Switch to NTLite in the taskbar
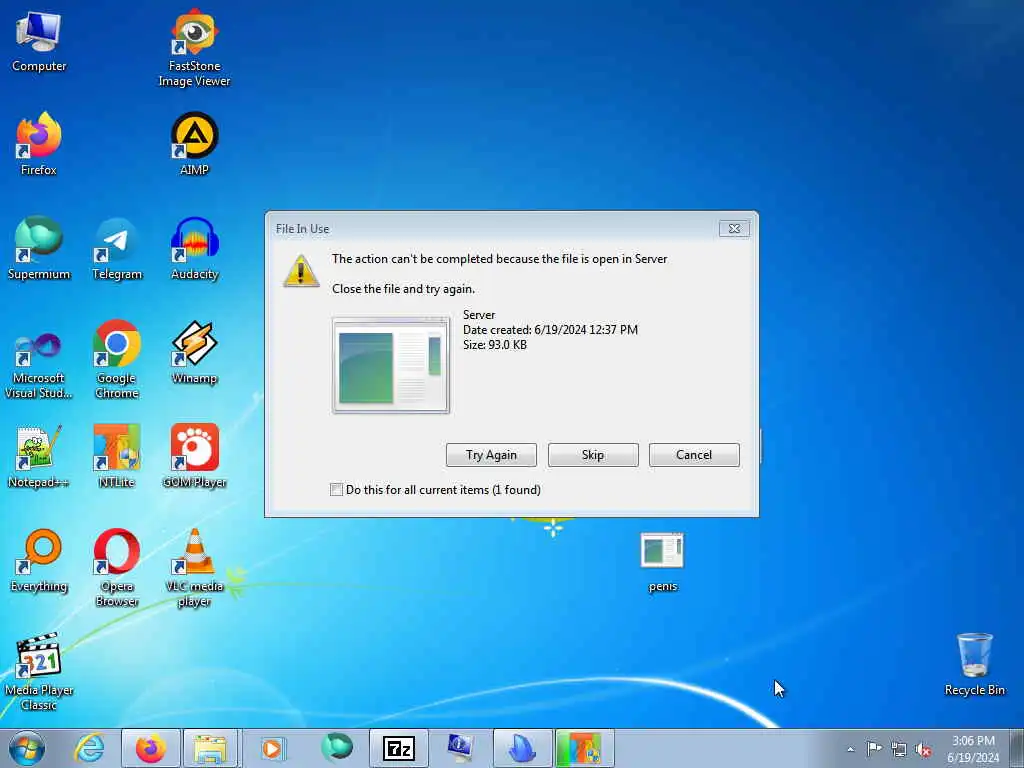The image size is (1024, 768). (584, 748)
